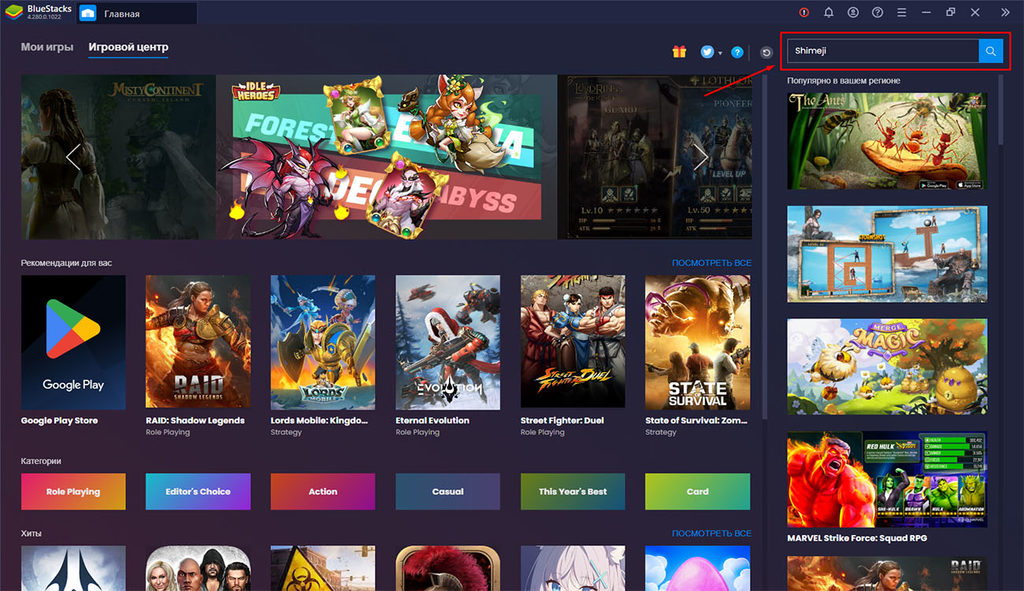Go to previous banner slide
1024x591 pixels.
(x=73, y=157)
